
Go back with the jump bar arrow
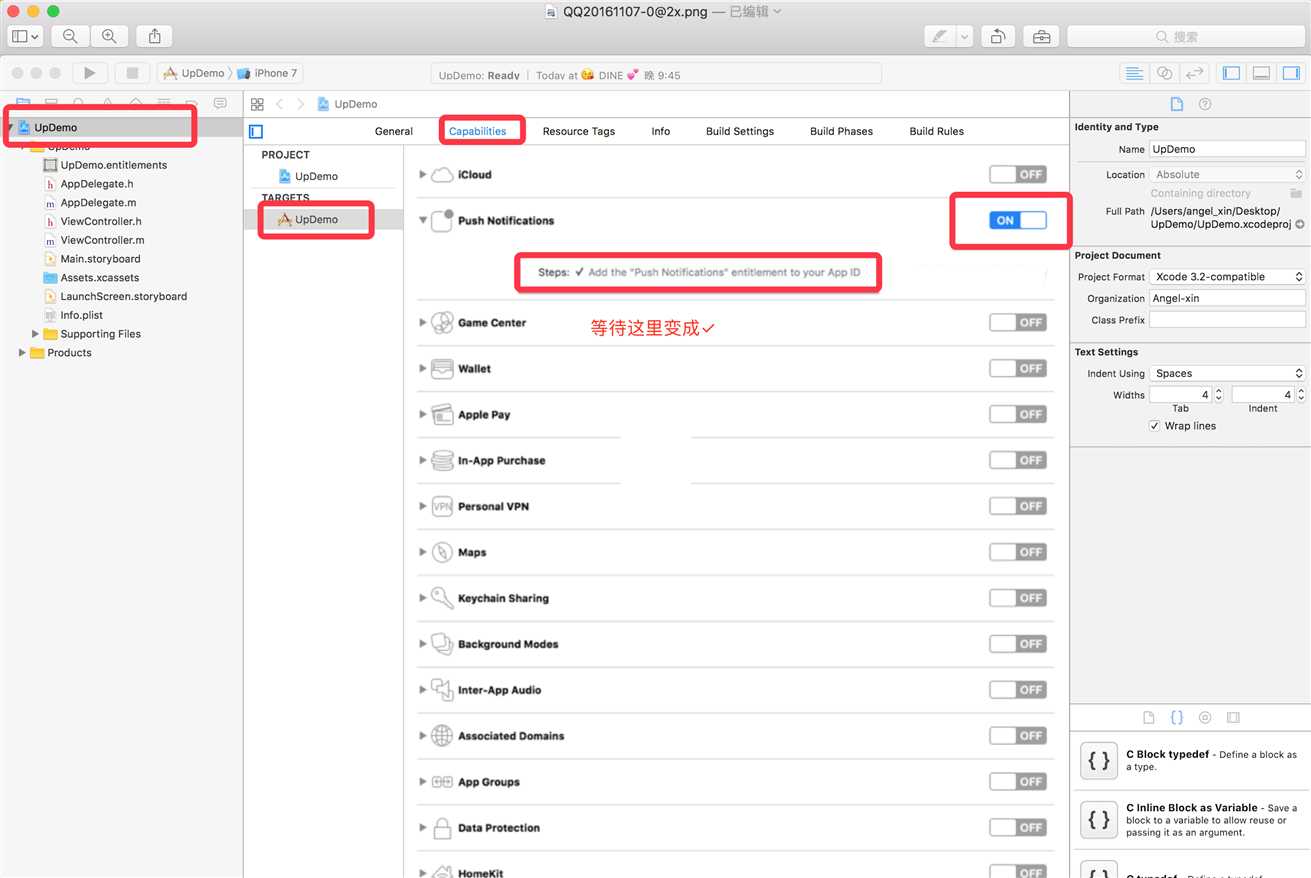(x=280, y=104)
